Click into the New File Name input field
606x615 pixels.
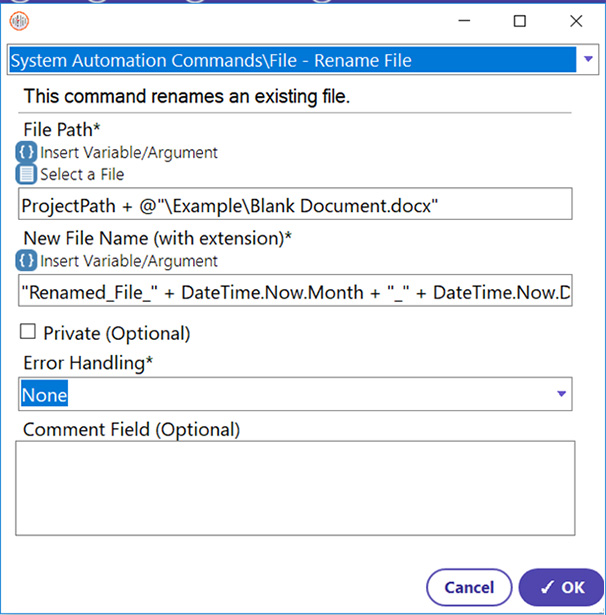point(295,291)
